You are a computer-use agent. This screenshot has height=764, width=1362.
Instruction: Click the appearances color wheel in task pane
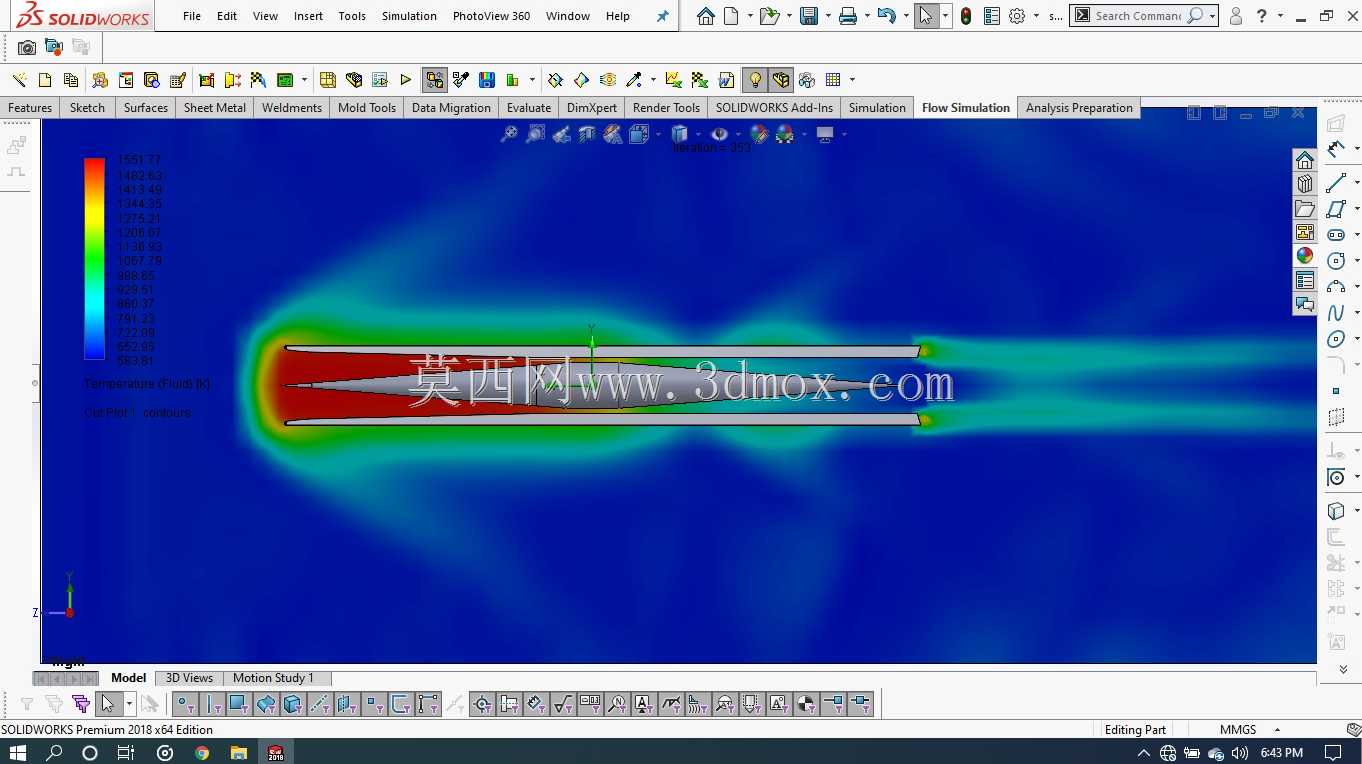tap(1305, 256)
